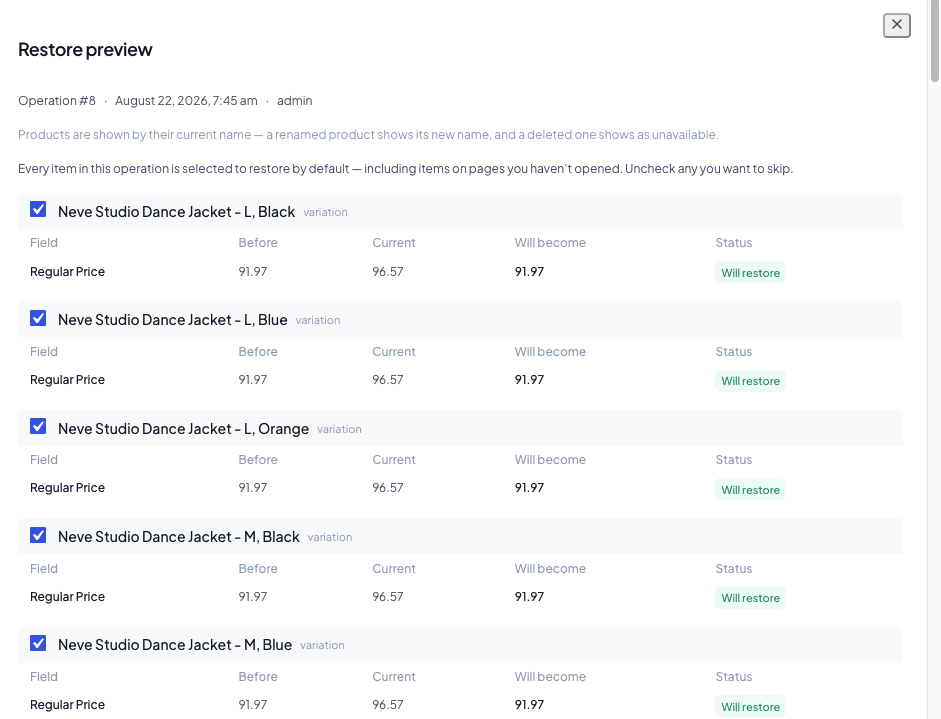Image resolution: width=941 pixels, height=719 pixels.
Task: Toggle the M, Blue variation checkbox
Action: 38,643
